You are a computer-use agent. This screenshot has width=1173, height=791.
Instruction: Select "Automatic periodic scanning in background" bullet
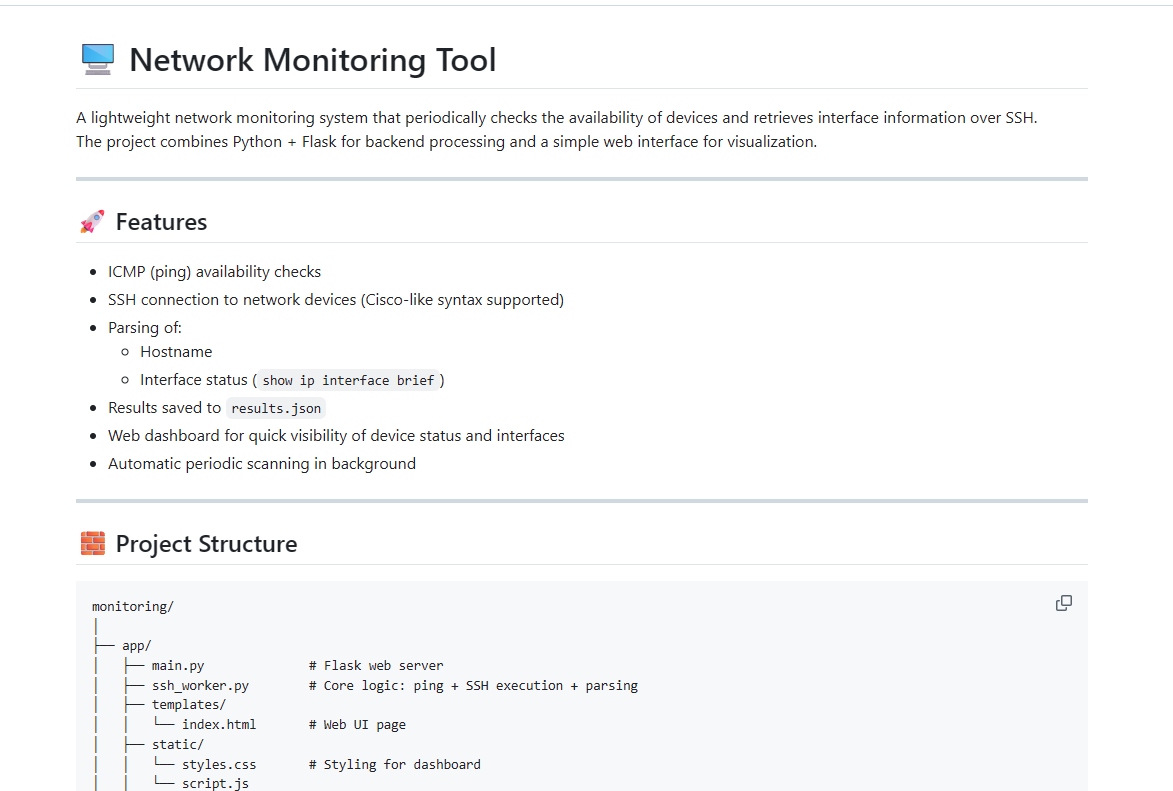pyautogui.click(x=262, y=463)
